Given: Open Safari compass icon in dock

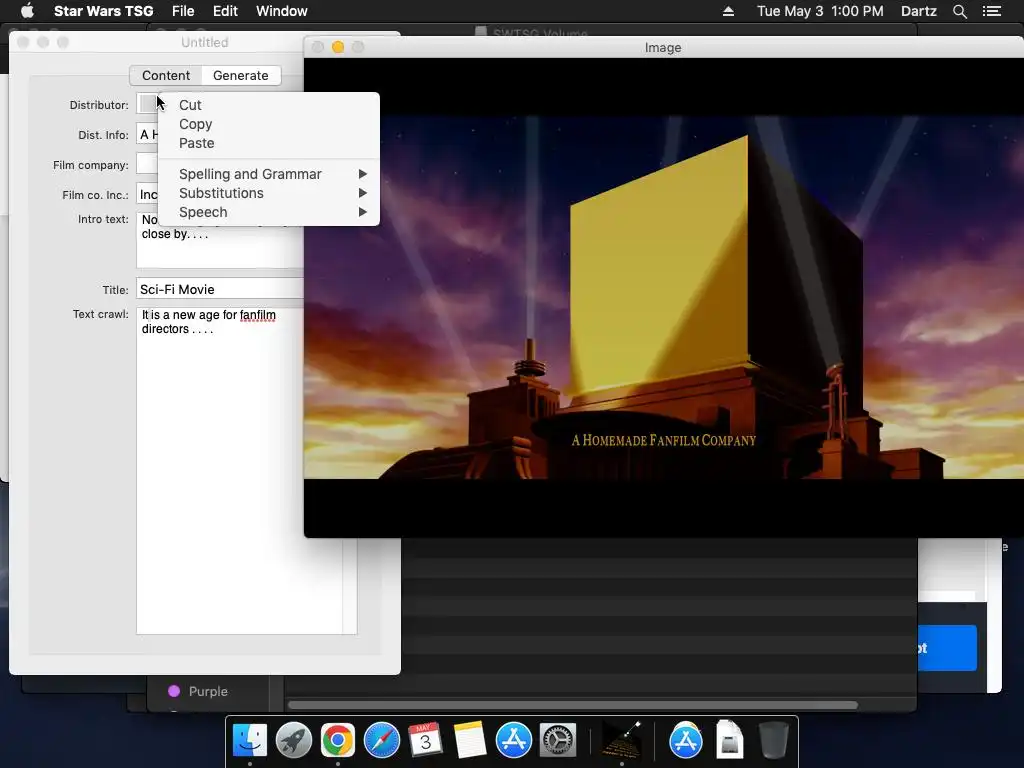Looking at the screenshot, I should click(381, 741).
